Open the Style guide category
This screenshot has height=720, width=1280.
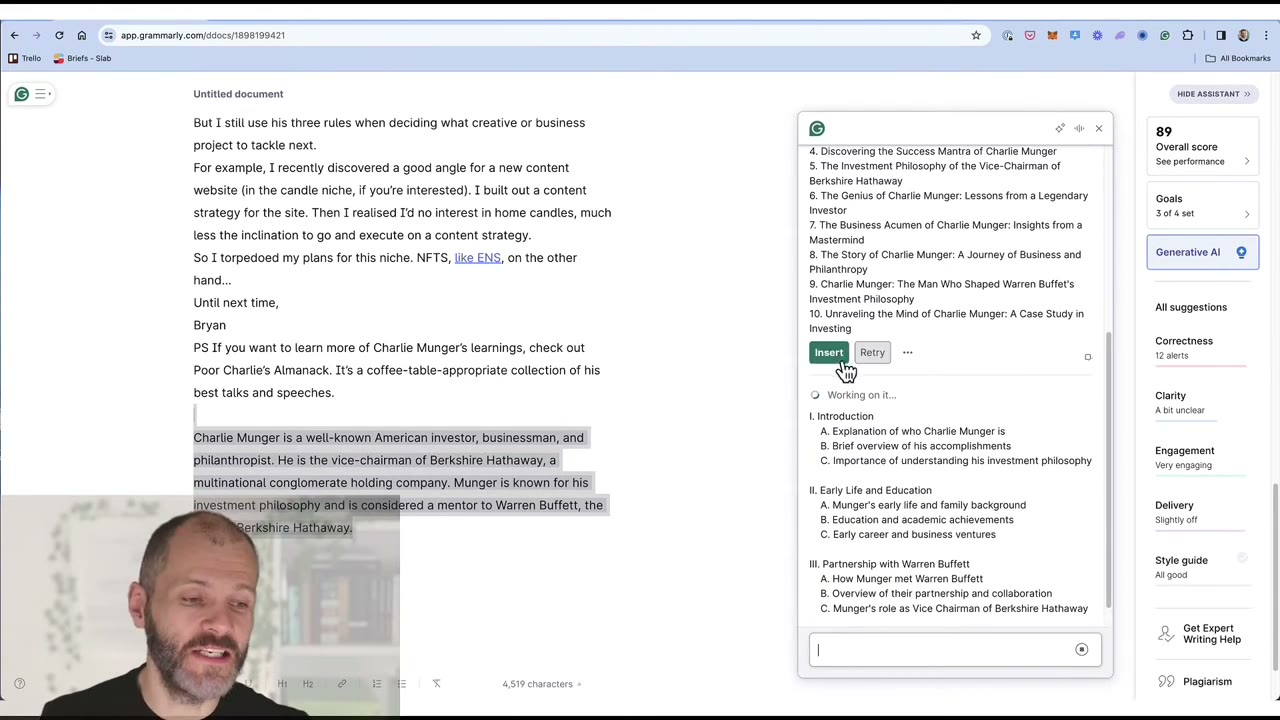coord(1201,567)
